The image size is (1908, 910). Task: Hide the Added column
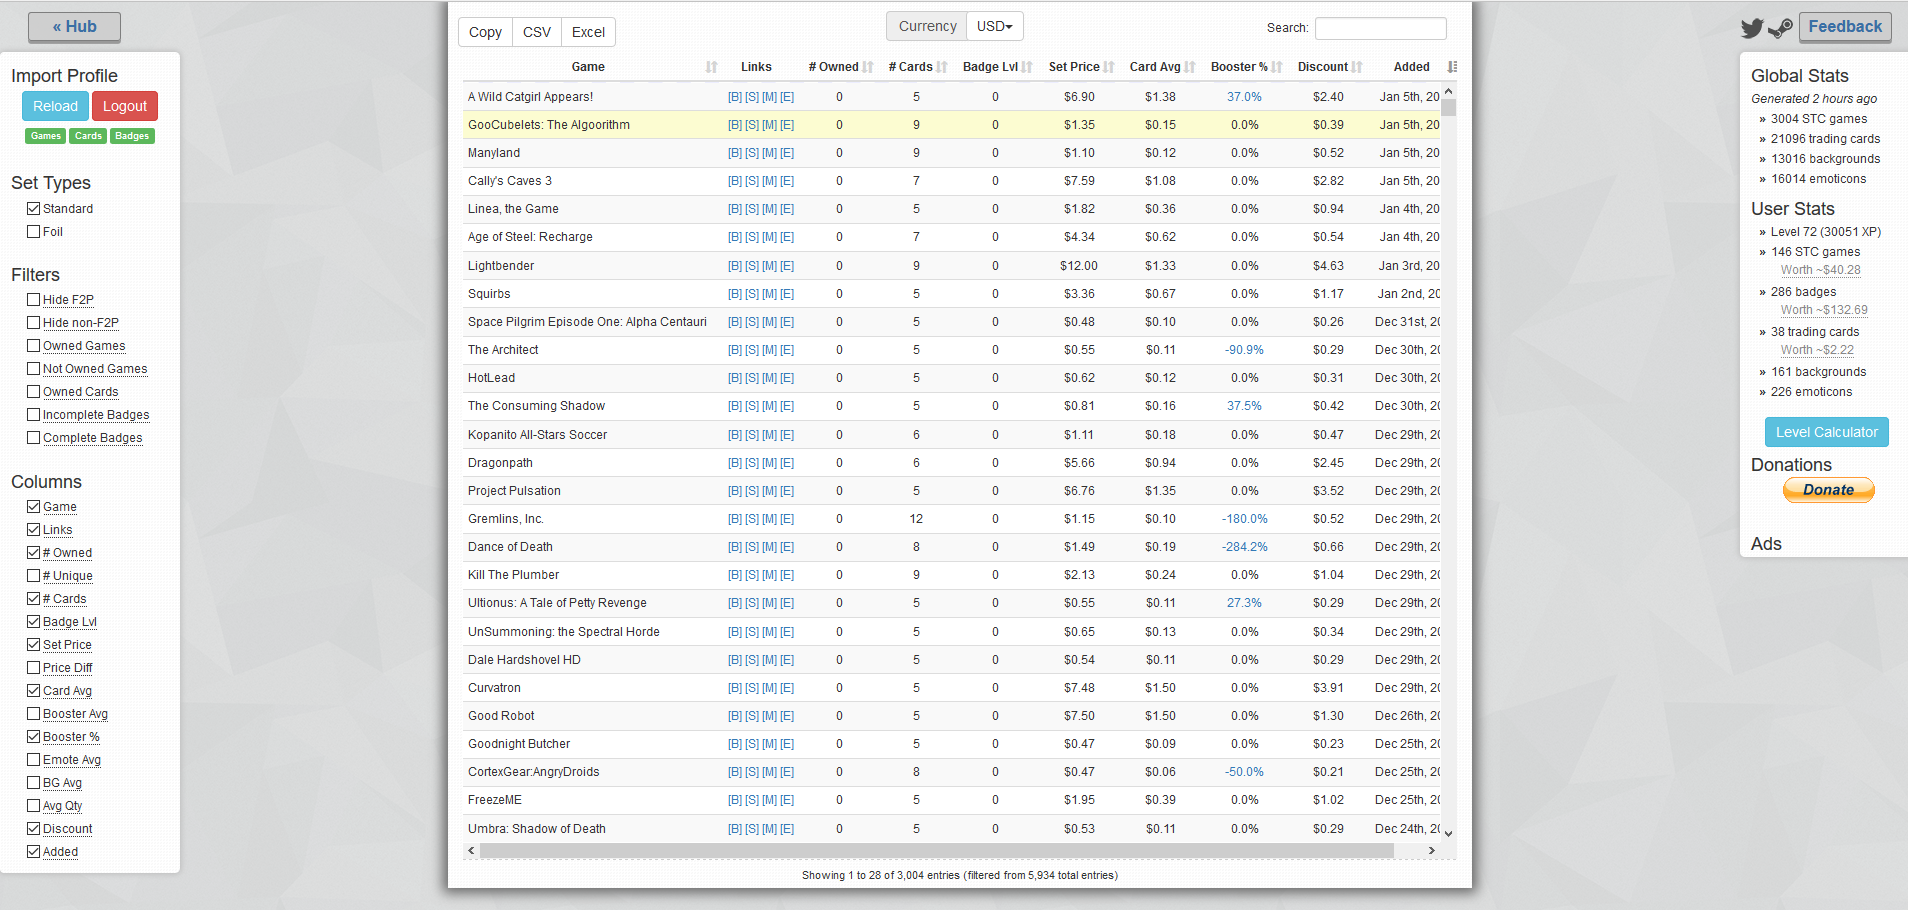pyautogui.click(x=34, y=851)
